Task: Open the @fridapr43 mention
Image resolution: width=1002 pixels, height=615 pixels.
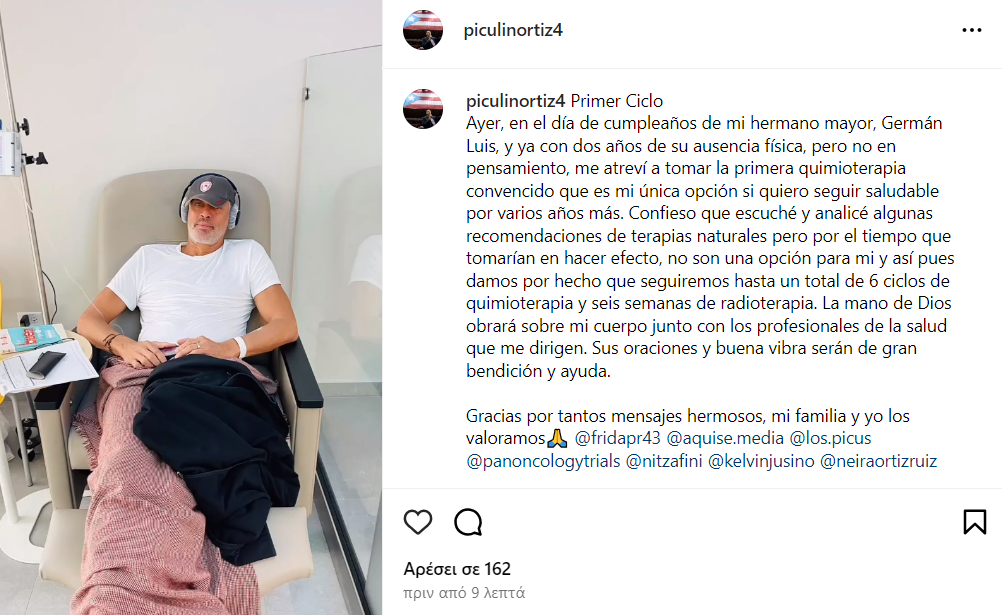Action: point(617,438)
